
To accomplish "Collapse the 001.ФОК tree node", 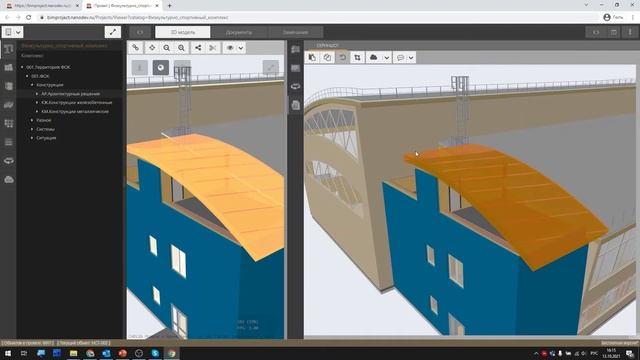I will point(27,76).
